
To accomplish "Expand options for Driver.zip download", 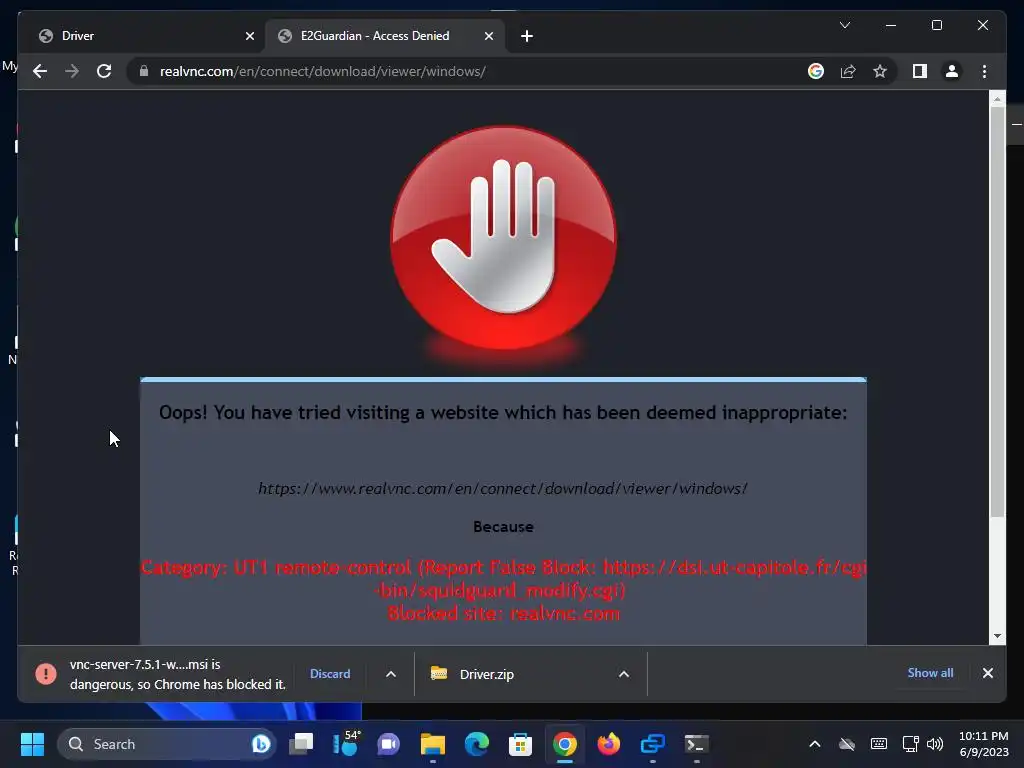I will point(624,674).
